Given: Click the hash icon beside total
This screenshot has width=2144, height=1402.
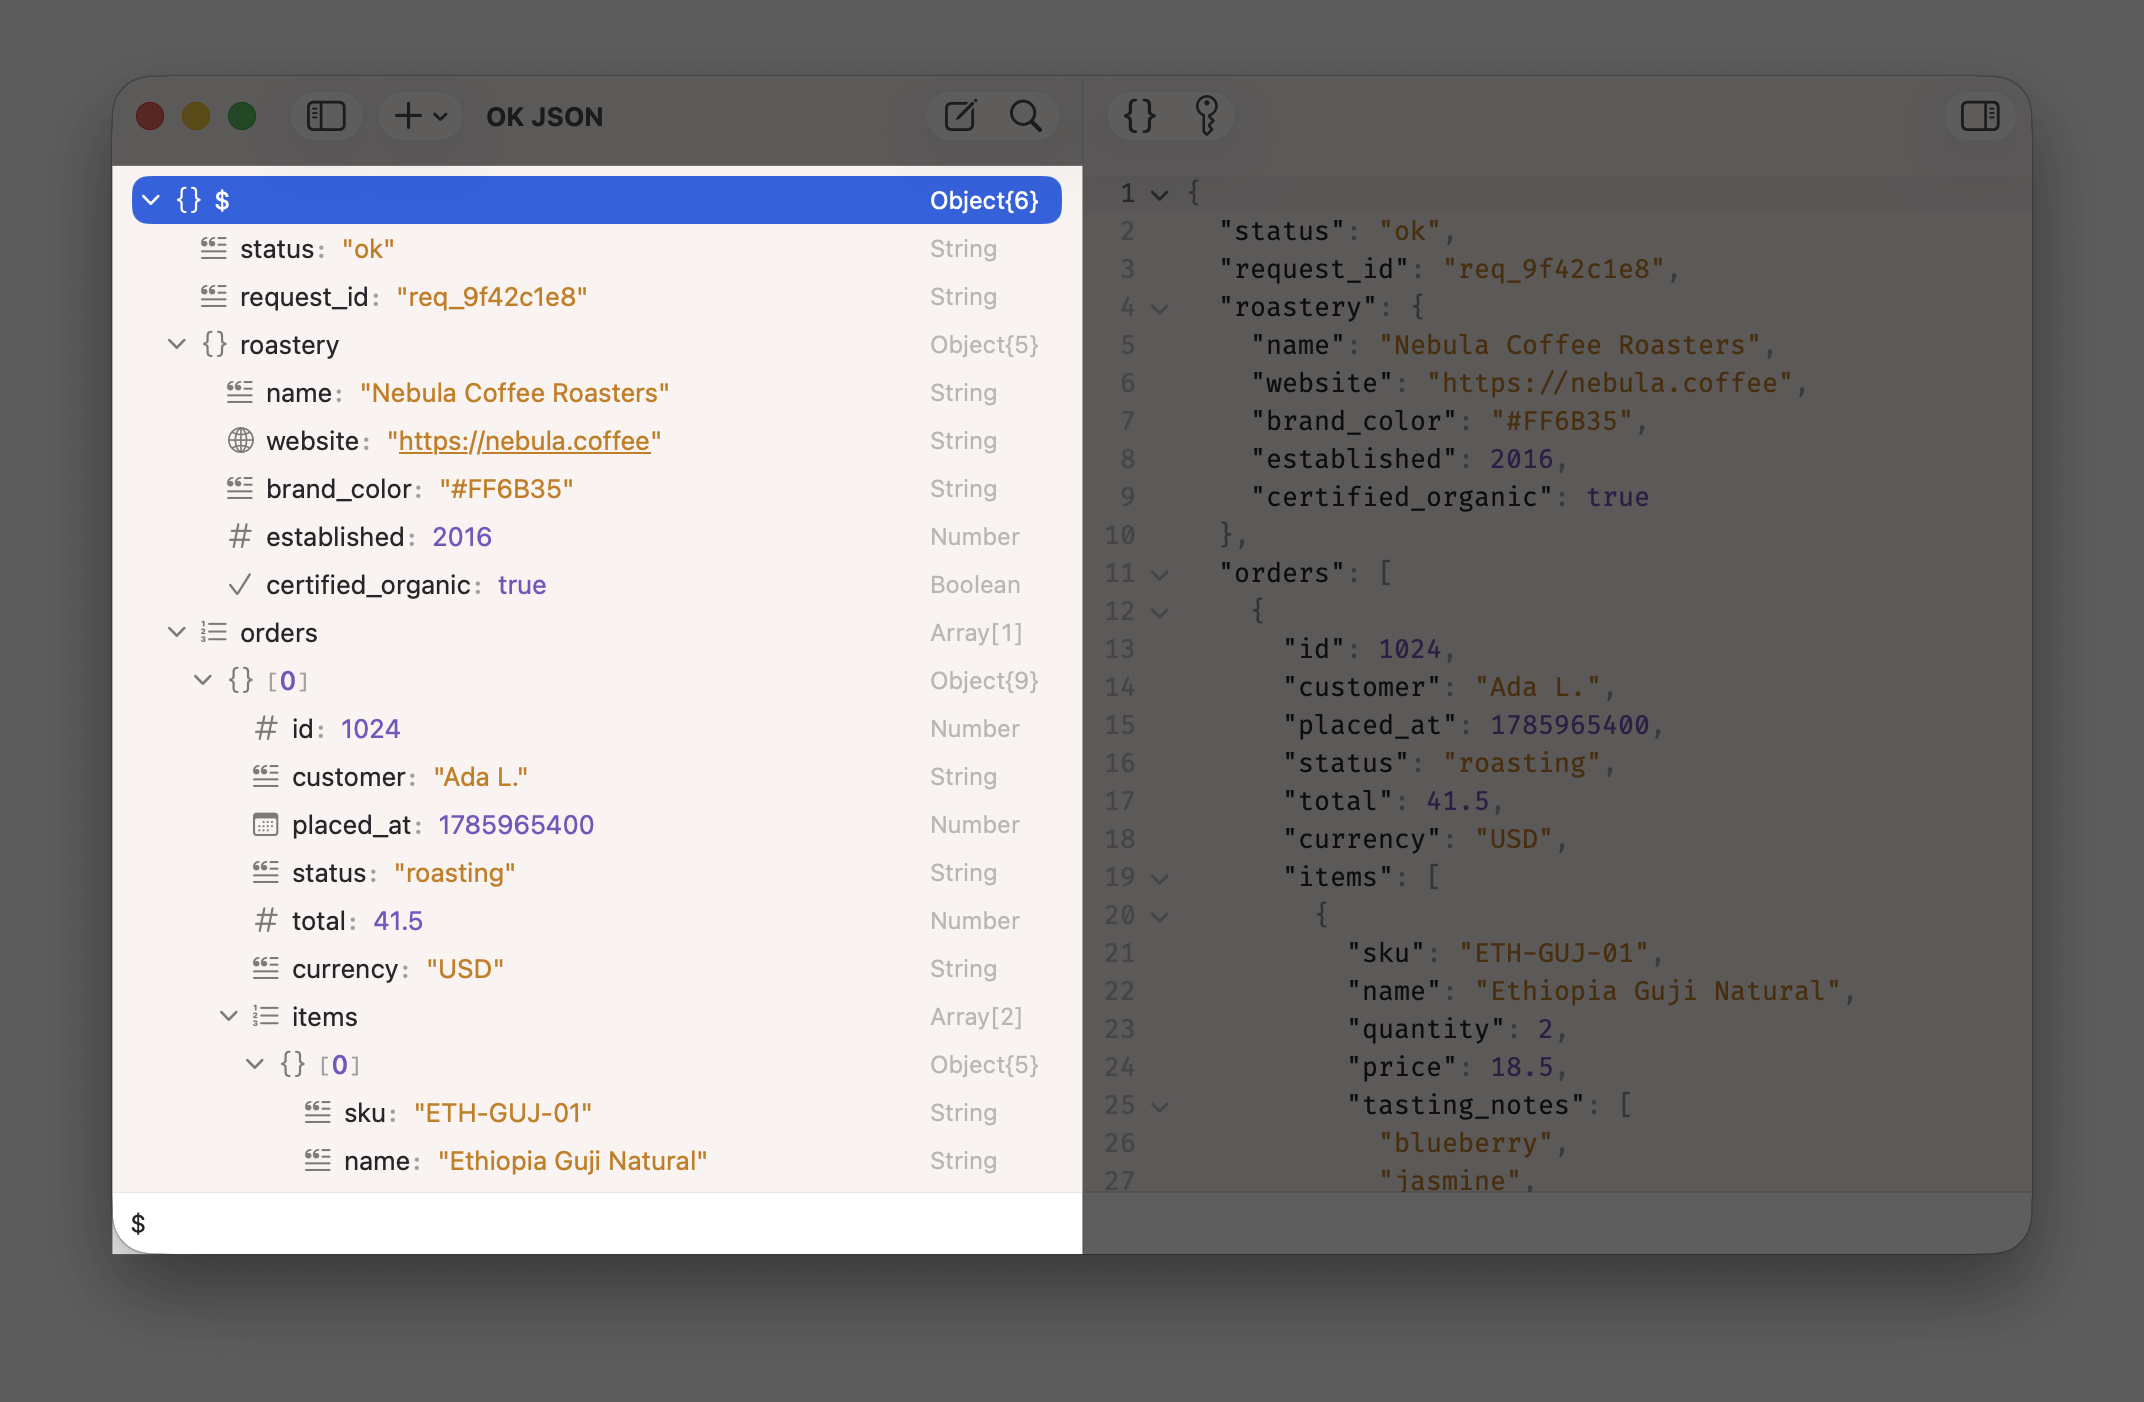Looking at the screenshot, I should pos(266,920).
